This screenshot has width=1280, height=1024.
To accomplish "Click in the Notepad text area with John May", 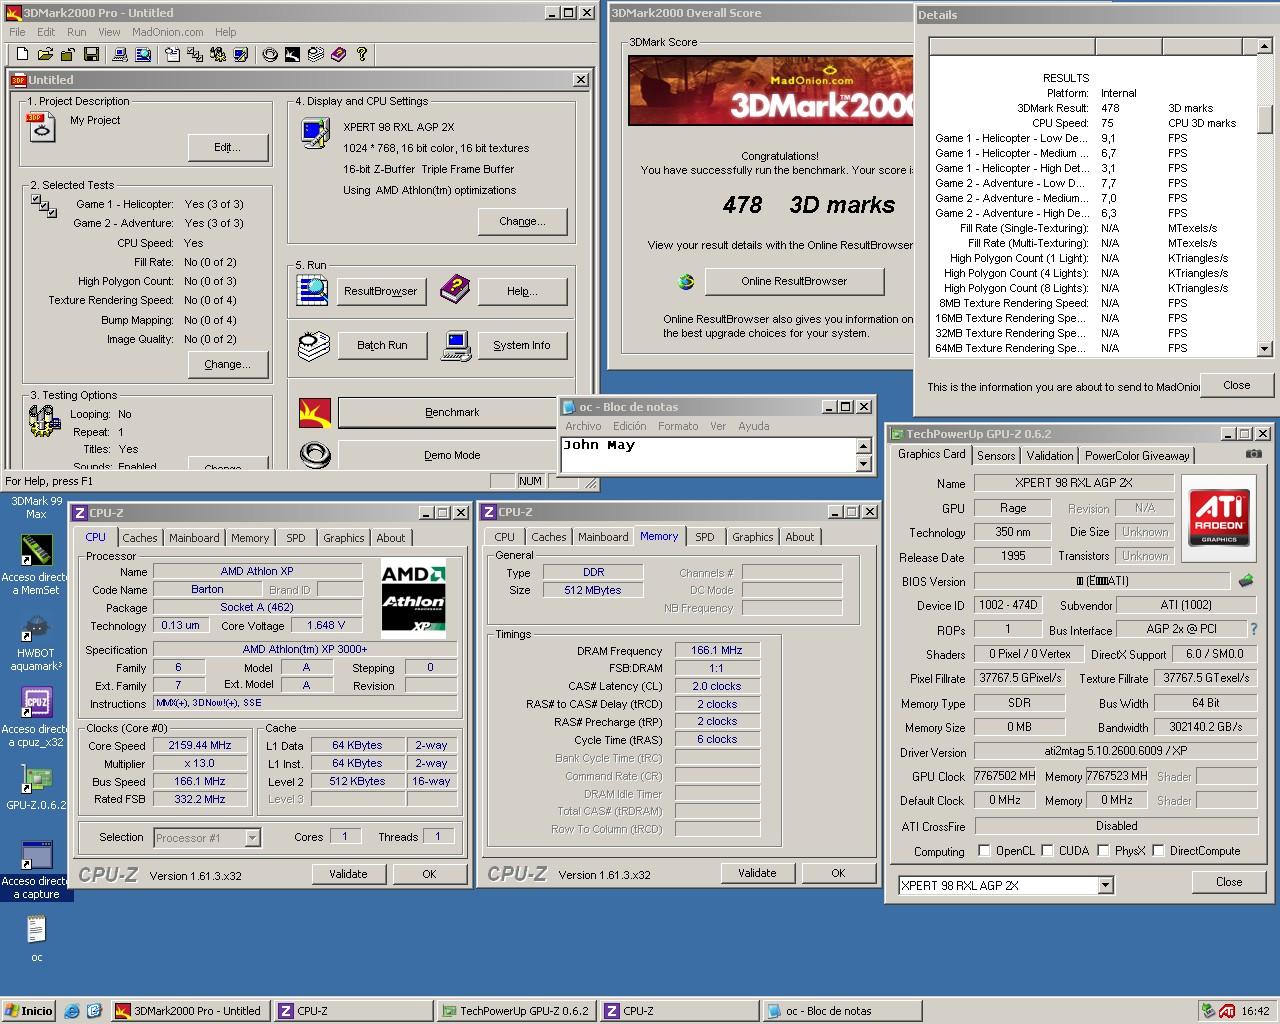I will coord(708,454).
